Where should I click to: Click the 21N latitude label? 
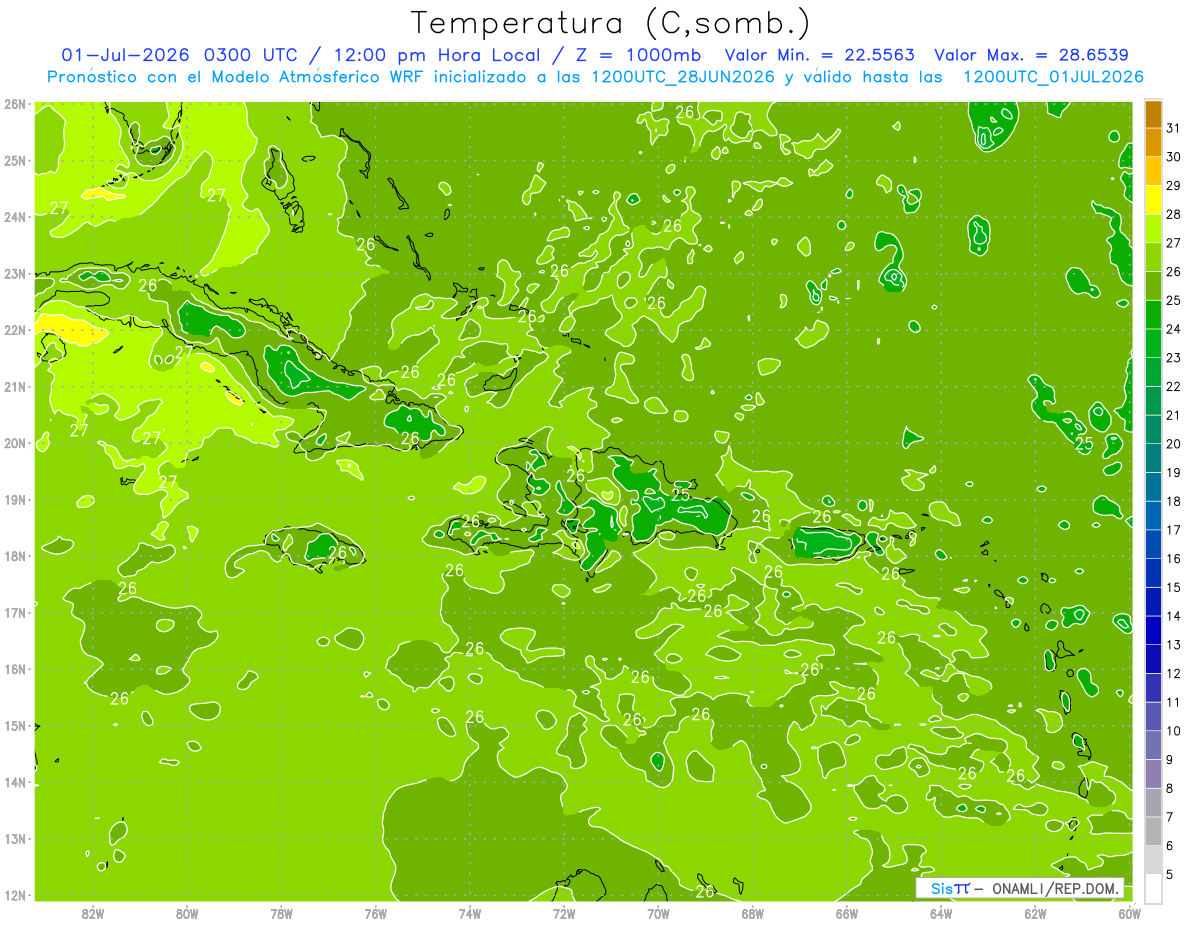[x=15, y=386]
